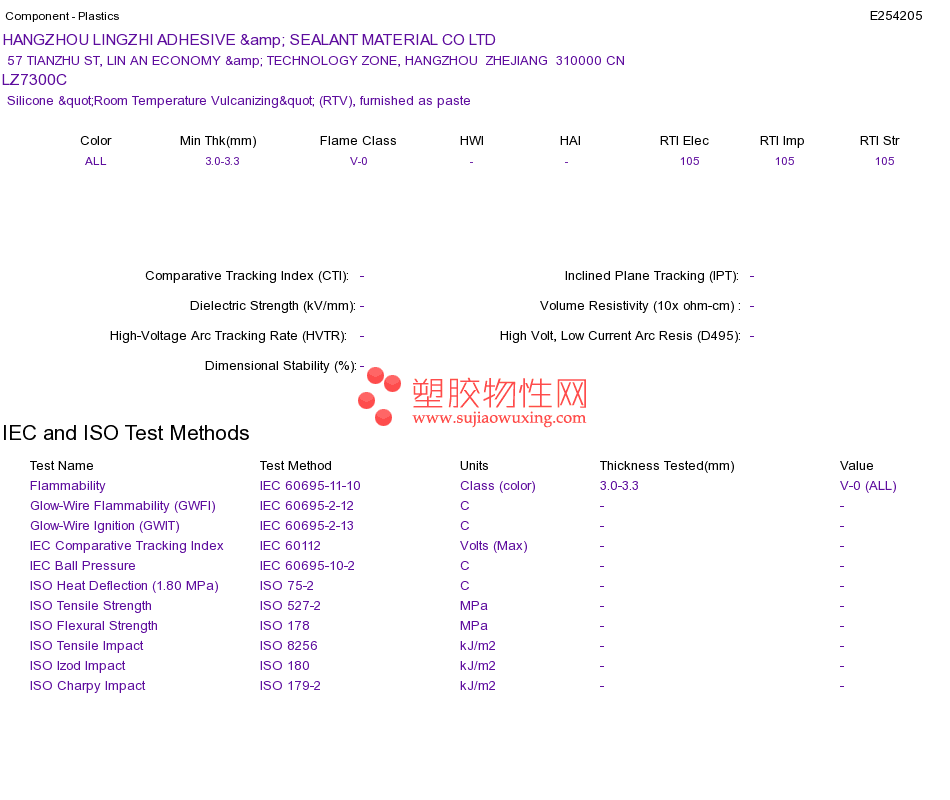Click the RTI Str value 105

(x=885, y=161)
